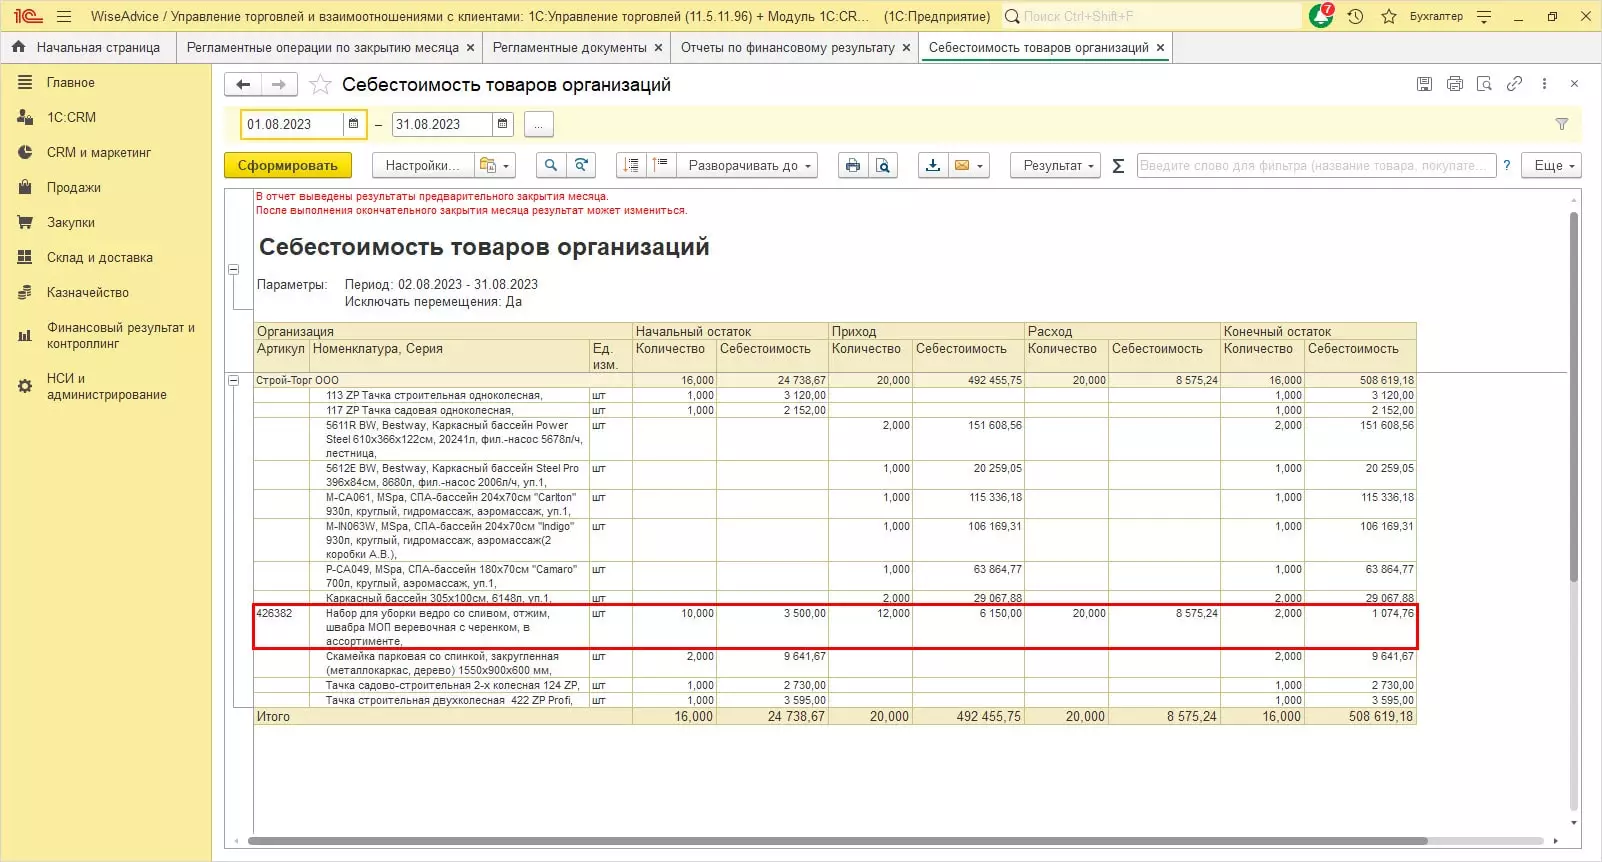Open calendar picker for start date 01.08.2023
Image resolution: width=1602 pixels, height=862 pixels.
[x=354, y=124]
